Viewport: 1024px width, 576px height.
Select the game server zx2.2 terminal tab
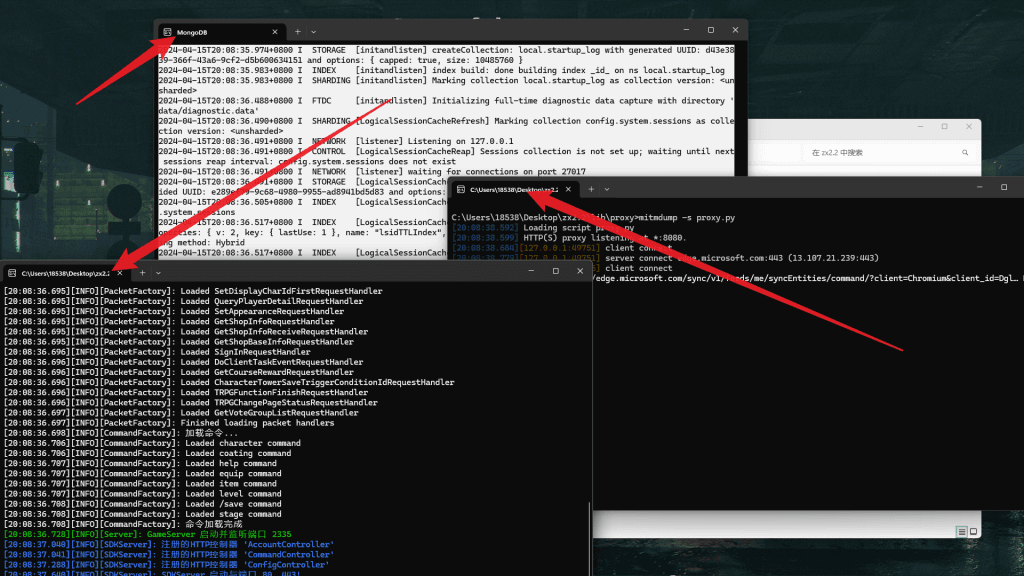58,273
